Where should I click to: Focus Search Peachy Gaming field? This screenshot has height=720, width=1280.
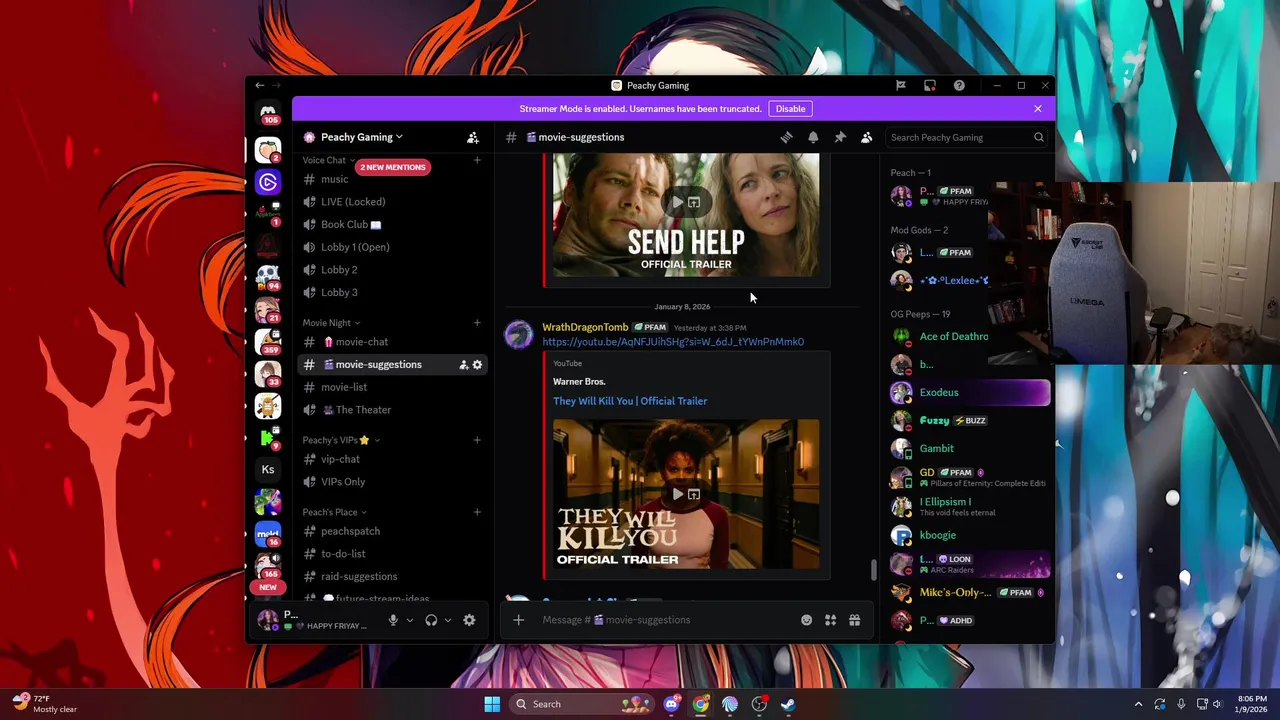966,138
